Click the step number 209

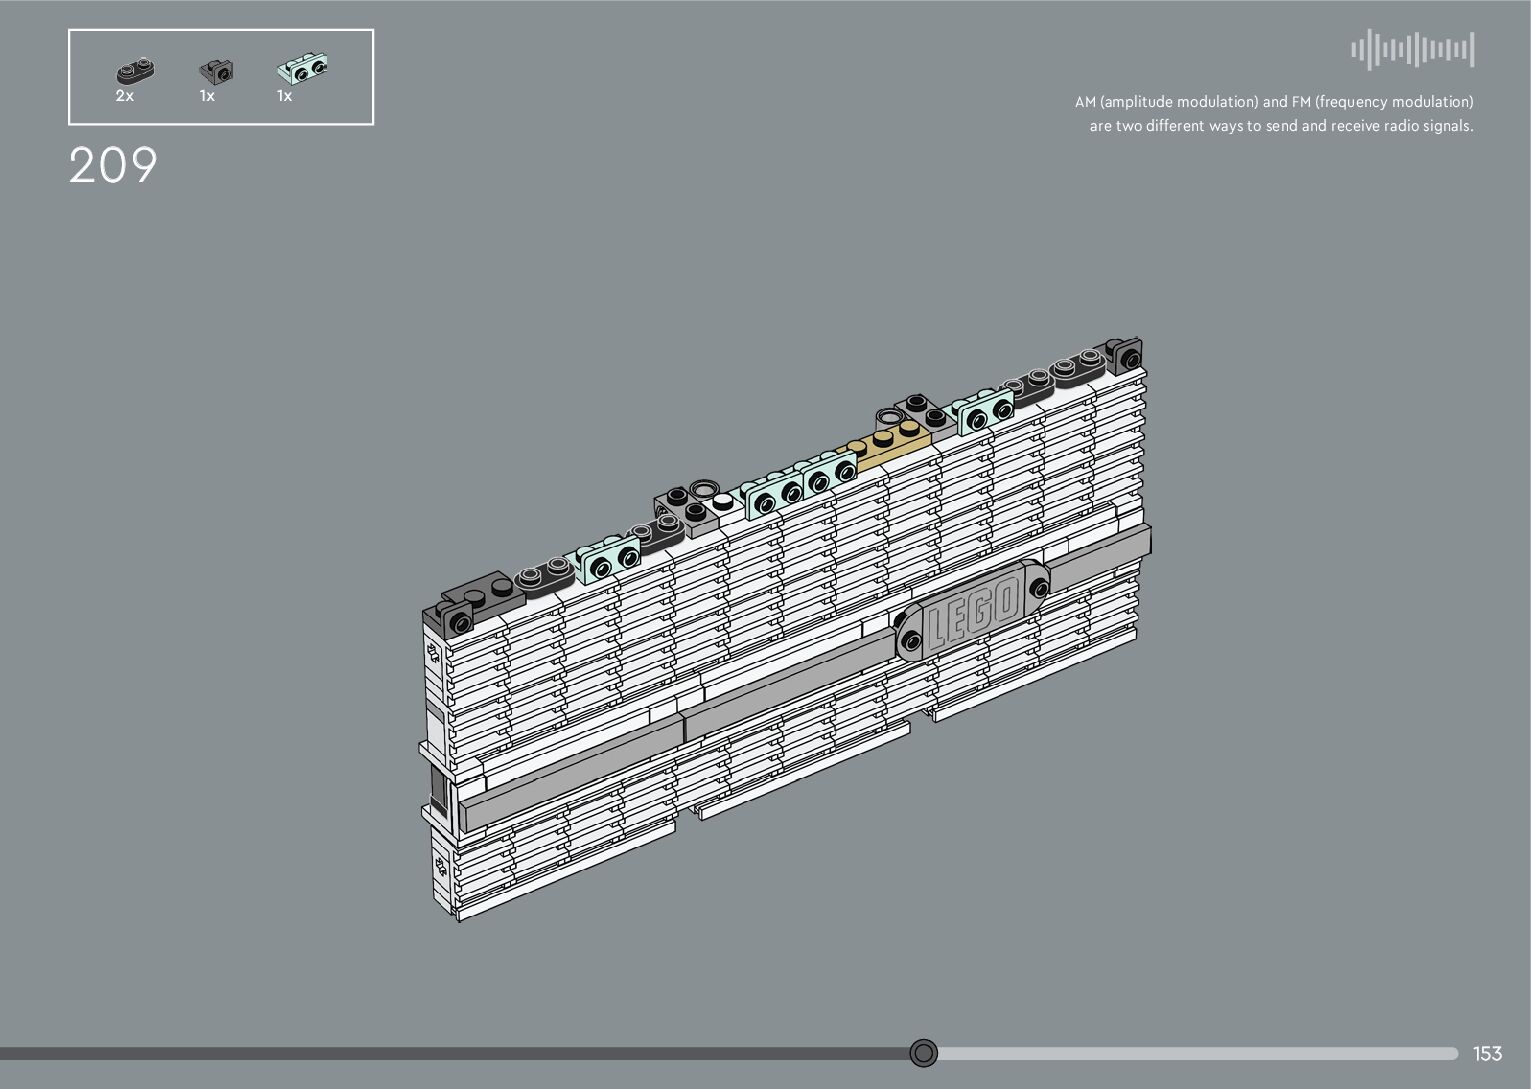tap(113, 166)
